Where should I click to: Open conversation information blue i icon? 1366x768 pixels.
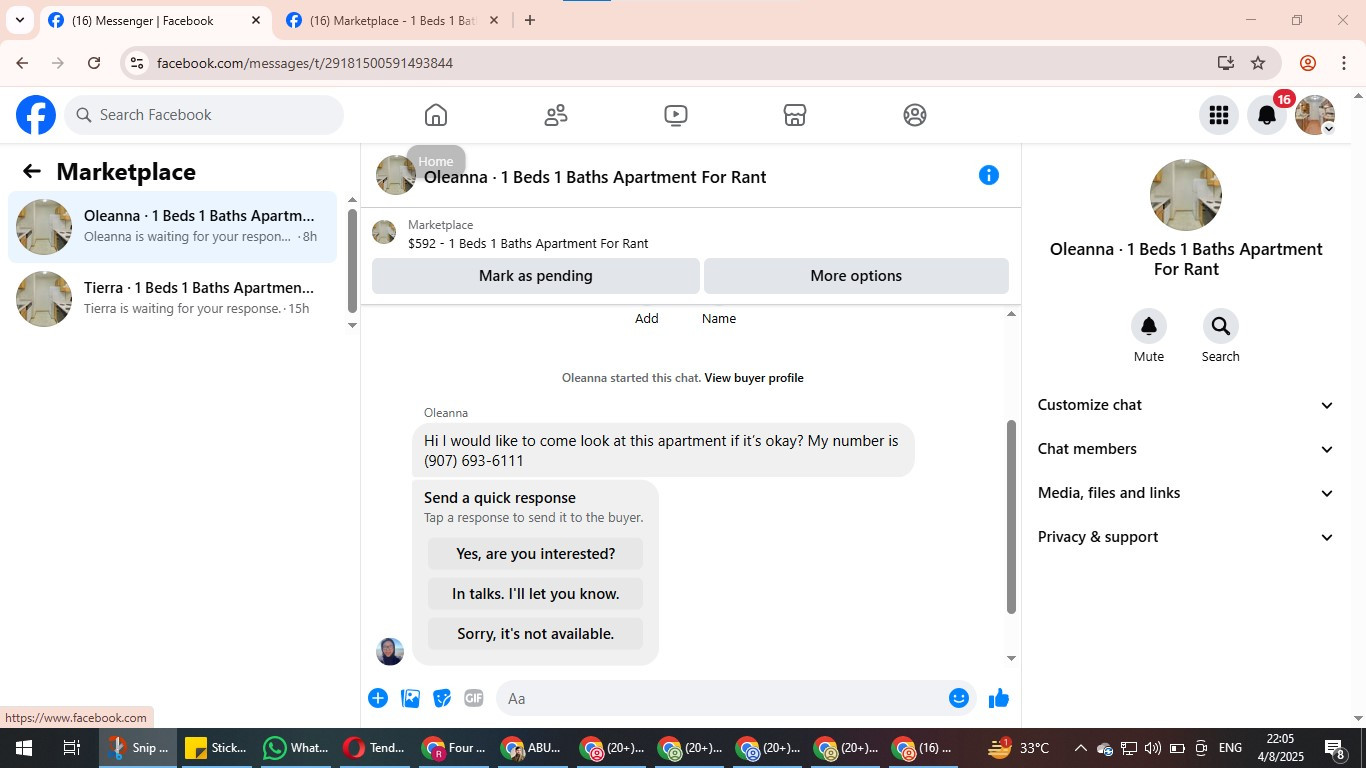[x=989, y=175]
